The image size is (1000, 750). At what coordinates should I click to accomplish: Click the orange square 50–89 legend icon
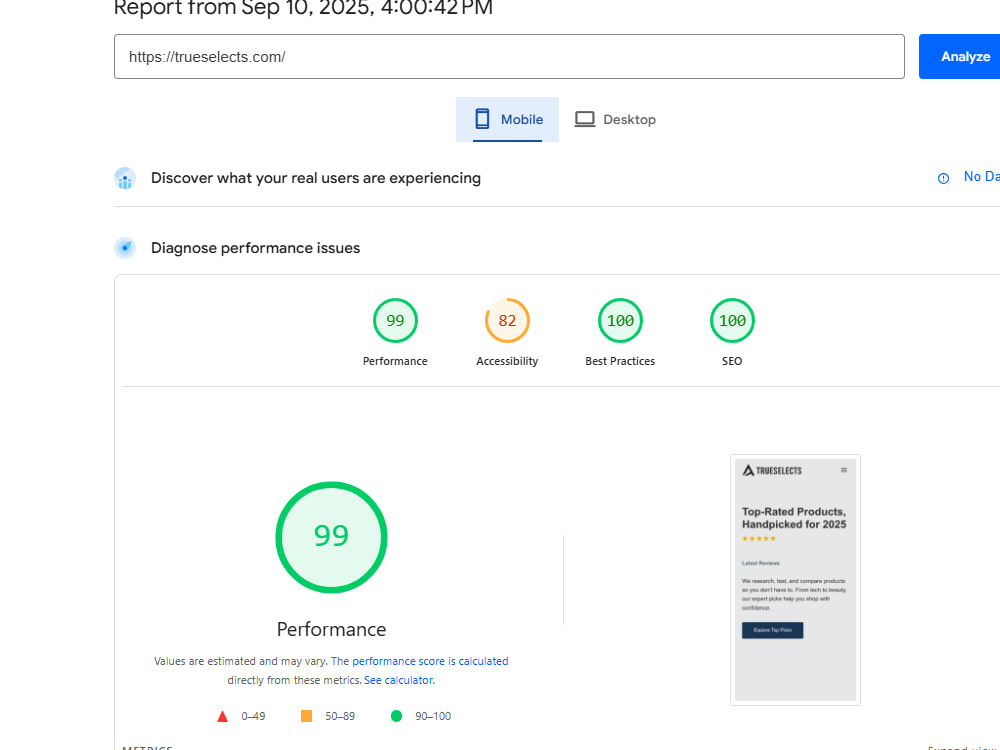(x=306, y=716)
